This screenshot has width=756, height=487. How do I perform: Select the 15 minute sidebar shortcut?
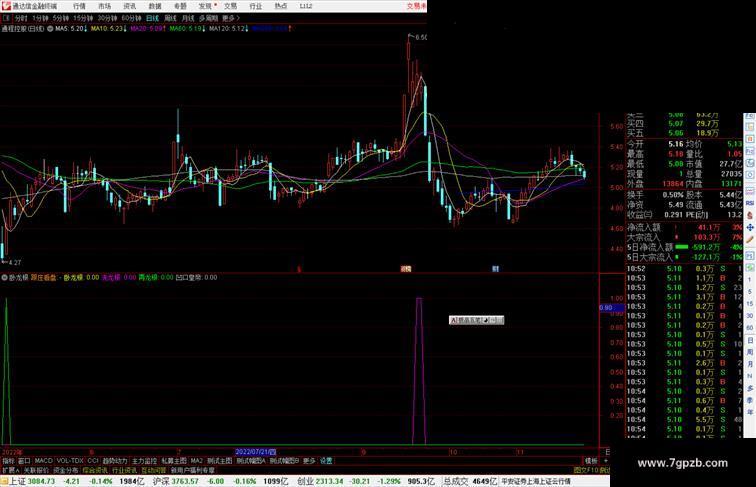point(750,304)
